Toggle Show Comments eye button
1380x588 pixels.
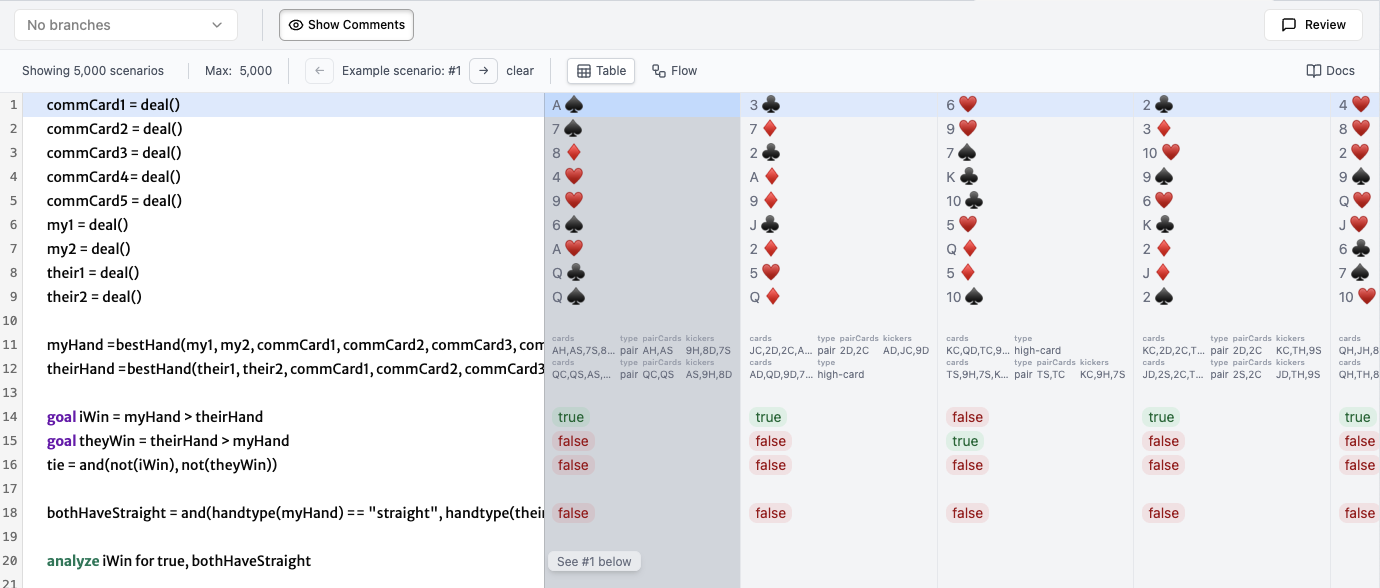pos(346,25)
